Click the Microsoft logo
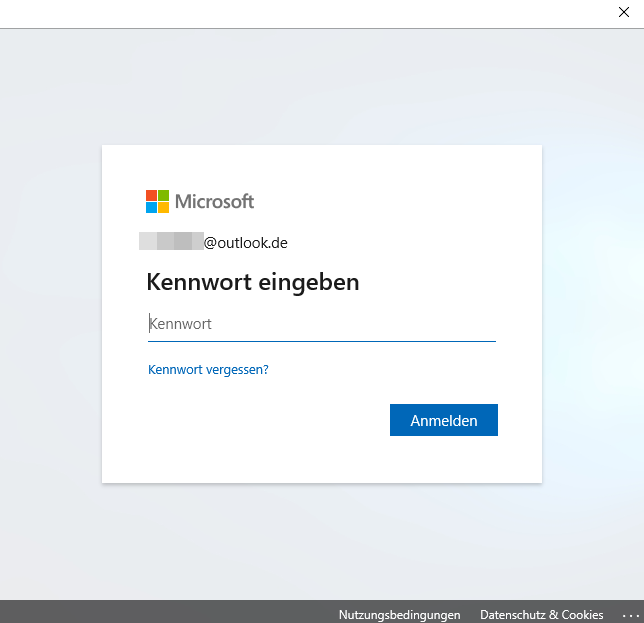This screenshot has height=623, width=644. 200,202
